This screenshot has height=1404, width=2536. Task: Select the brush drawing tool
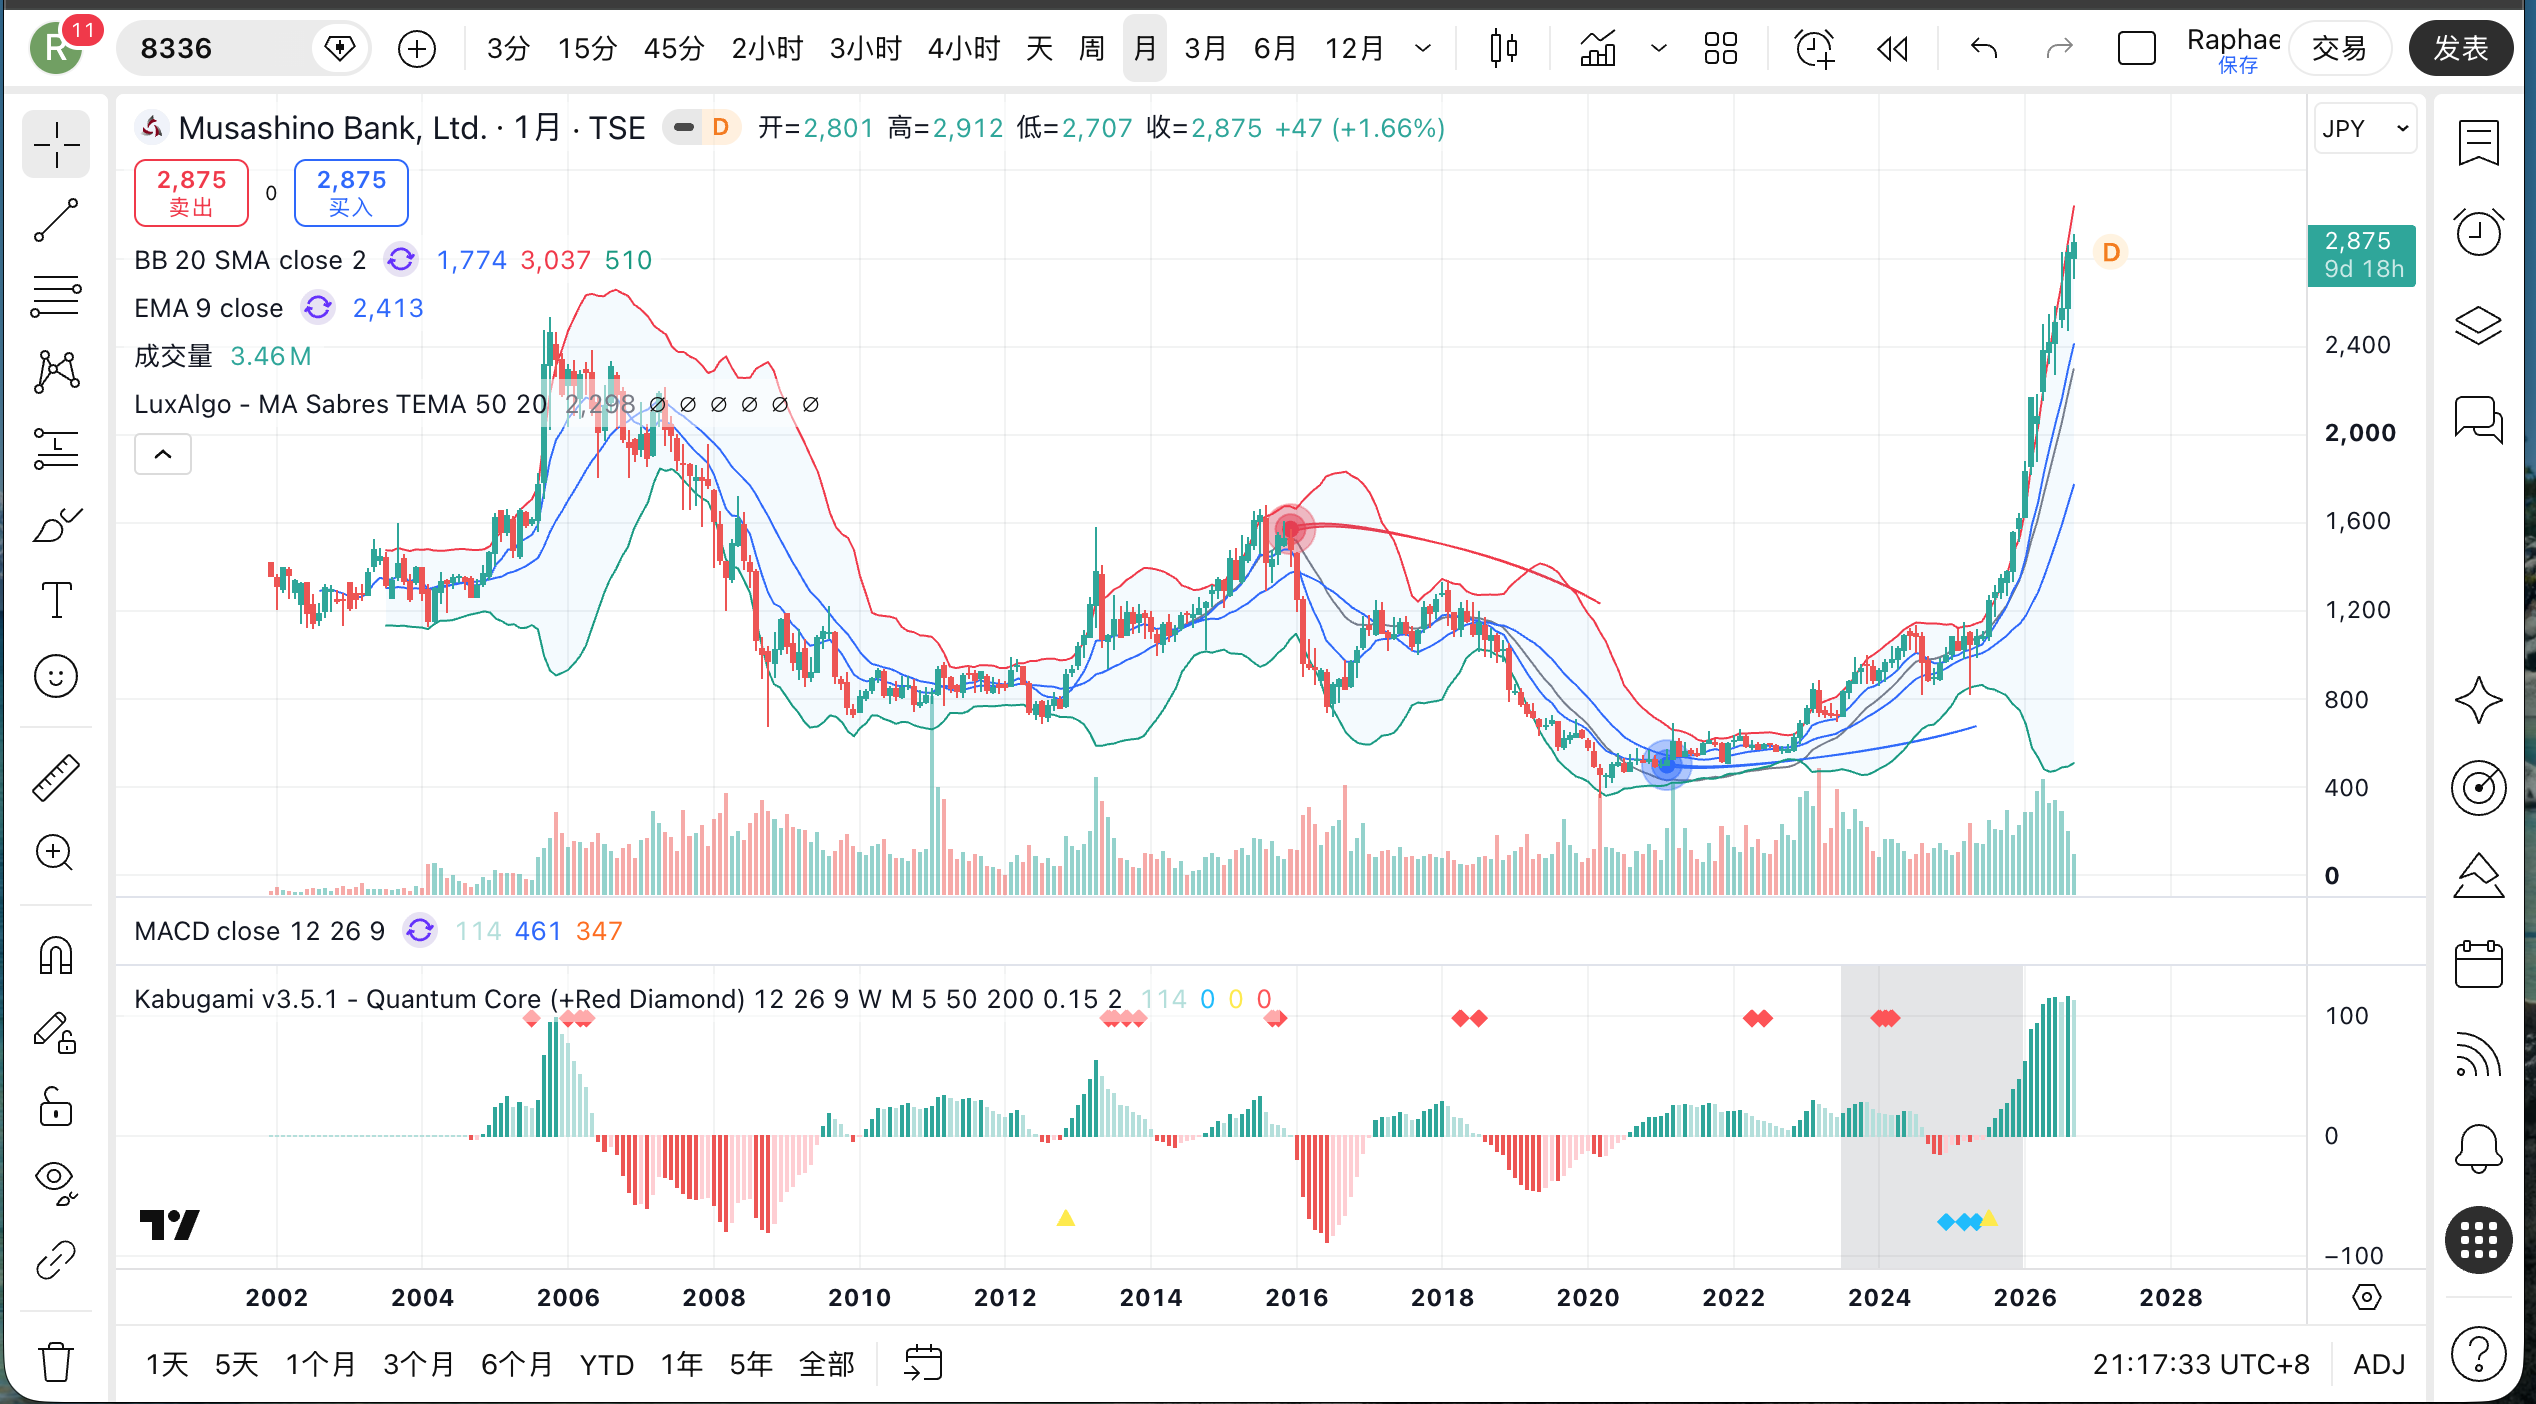point(56,524)
